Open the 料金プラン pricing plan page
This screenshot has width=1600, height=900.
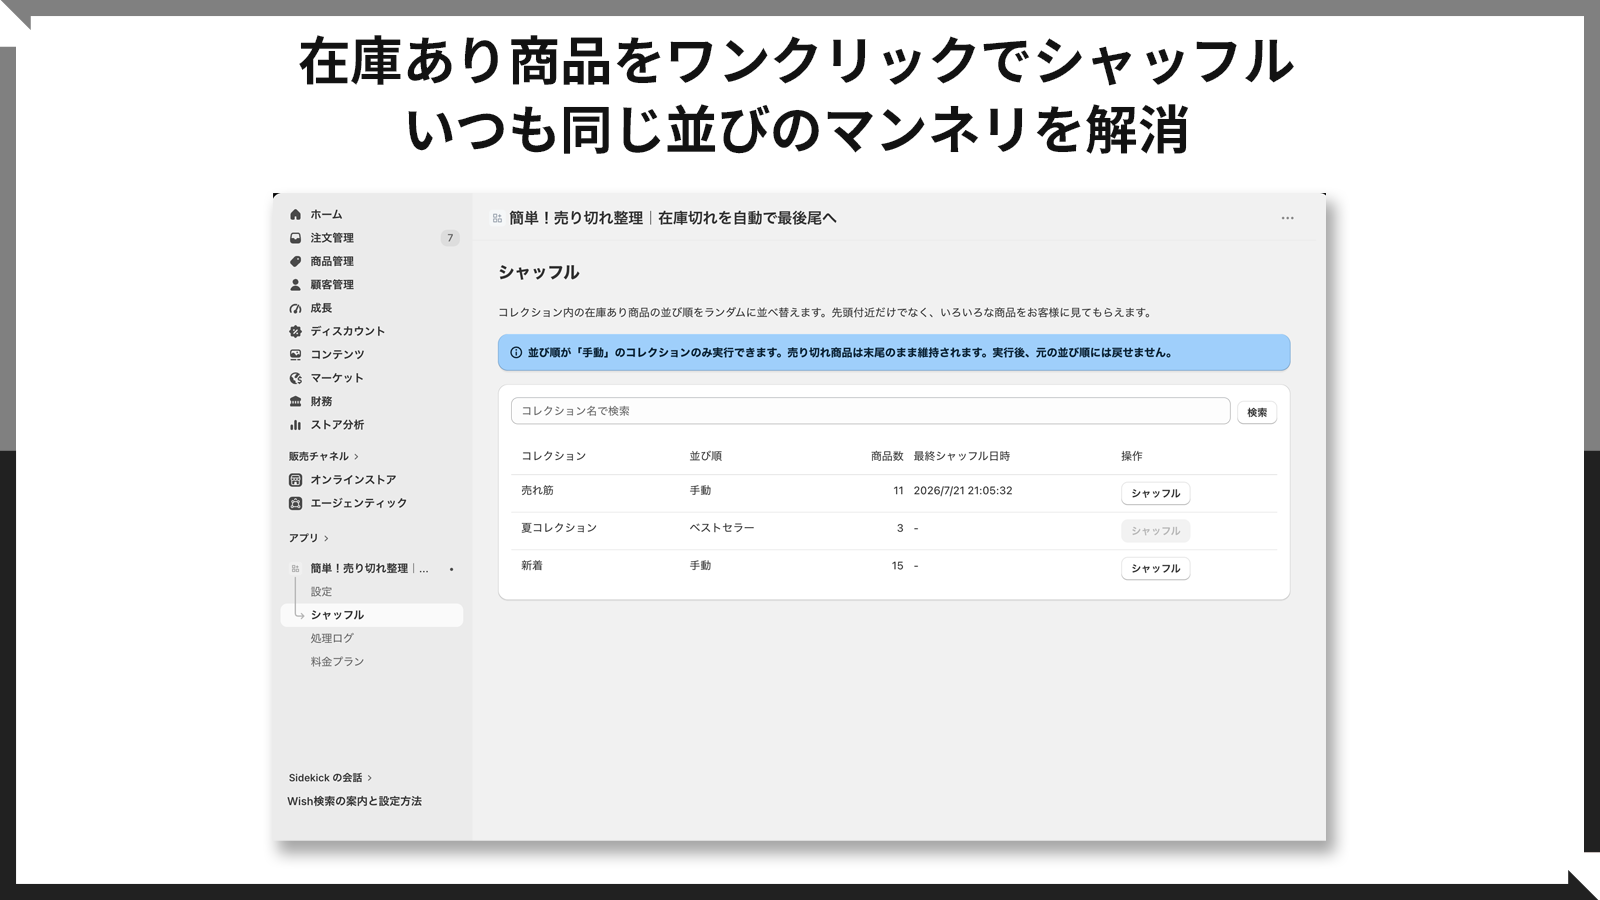click(337, 662)
